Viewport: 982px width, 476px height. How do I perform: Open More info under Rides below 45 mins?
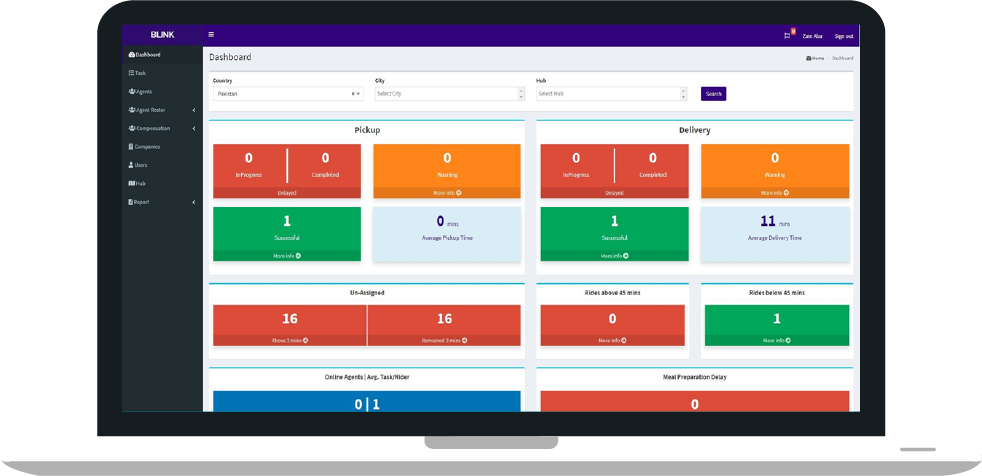tap(776, 340)
